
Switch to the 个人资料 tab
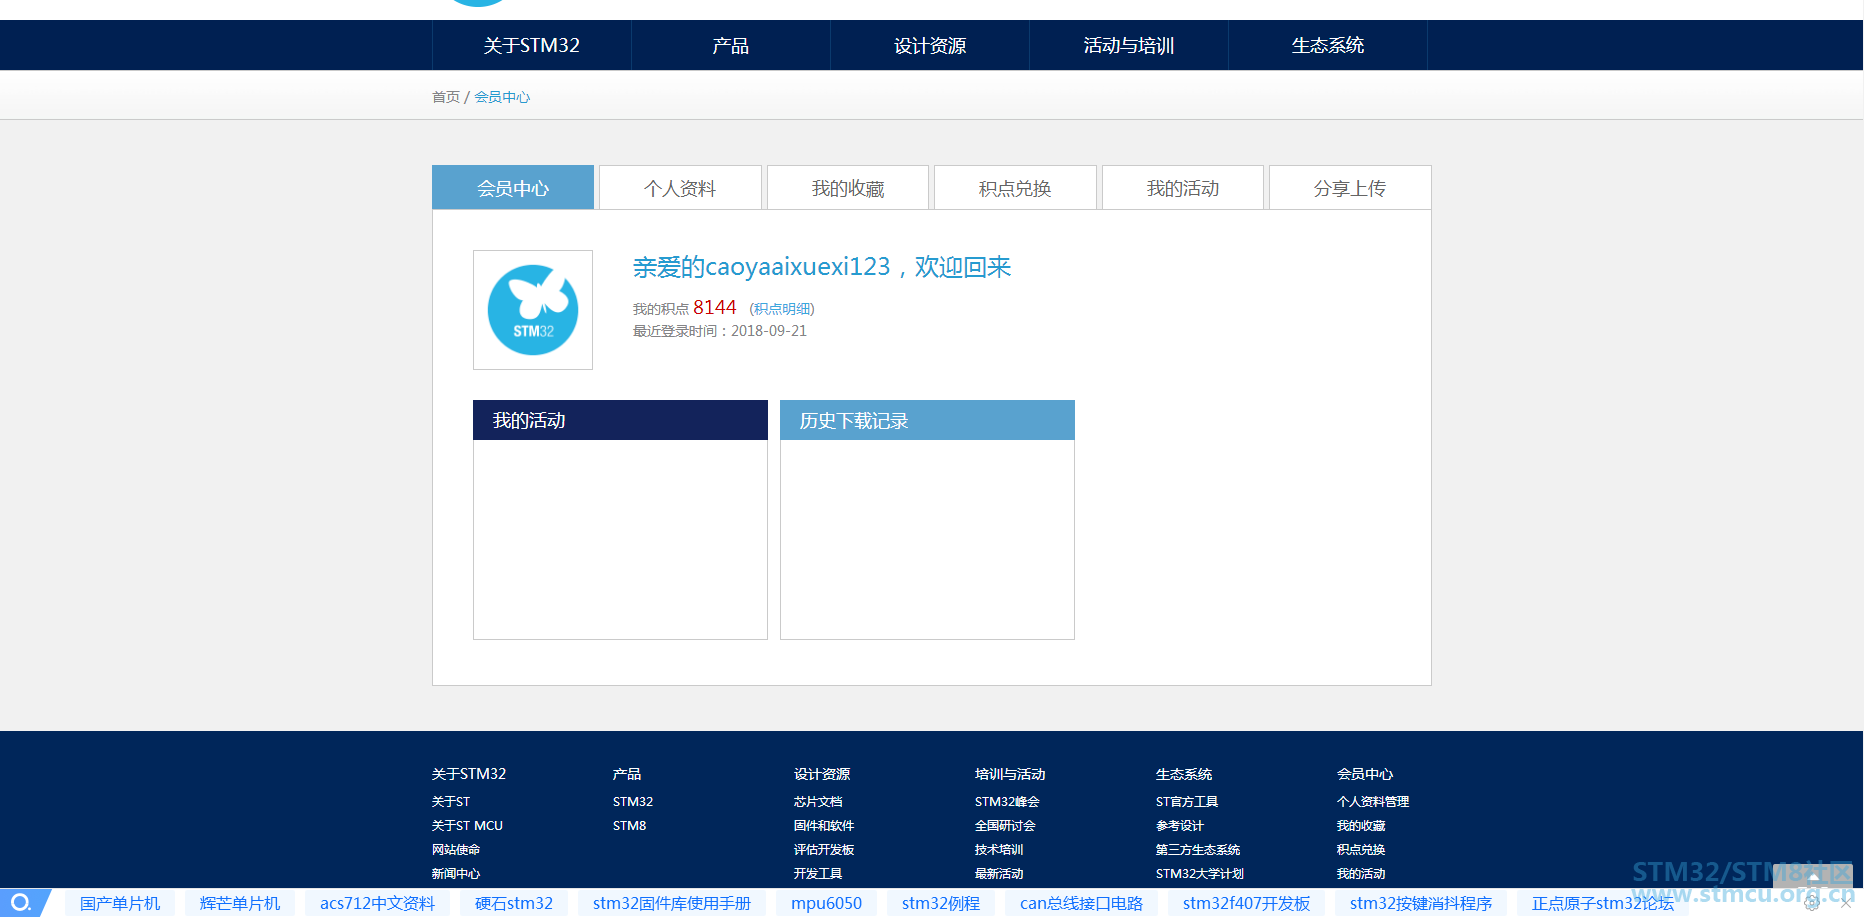[x=680, y=188]
